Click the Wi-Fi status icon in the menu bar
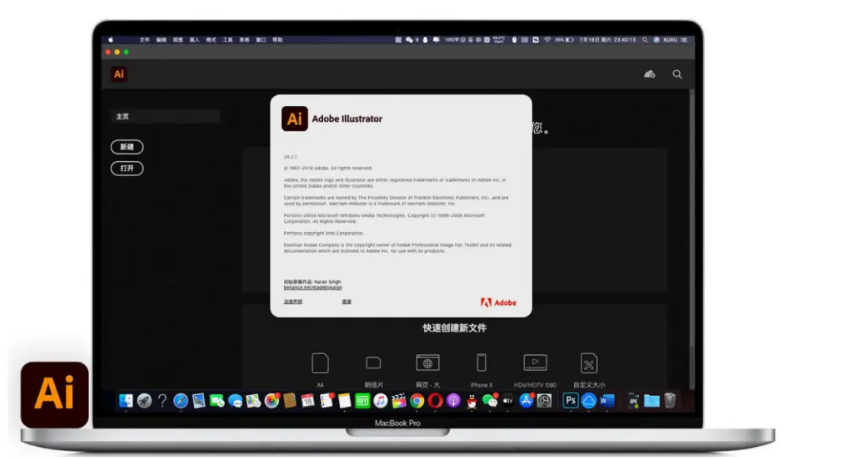The image size is (848, 458). click(x=547, y=39)
